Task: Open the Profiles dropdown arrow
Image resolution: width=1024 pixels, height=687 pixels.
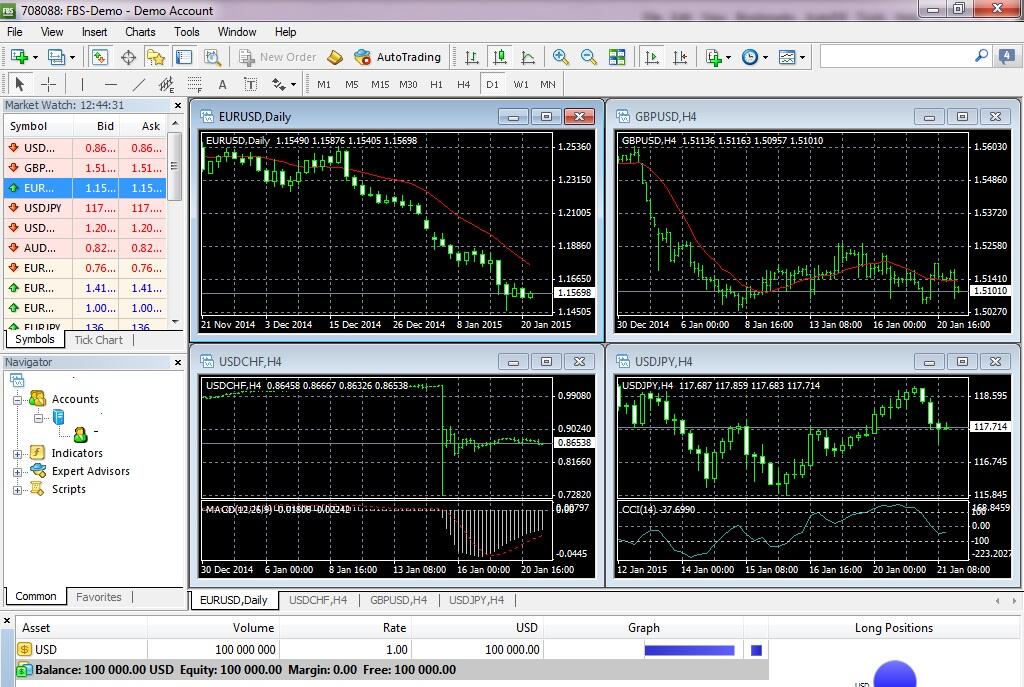Action: click(x=72, y=57)
